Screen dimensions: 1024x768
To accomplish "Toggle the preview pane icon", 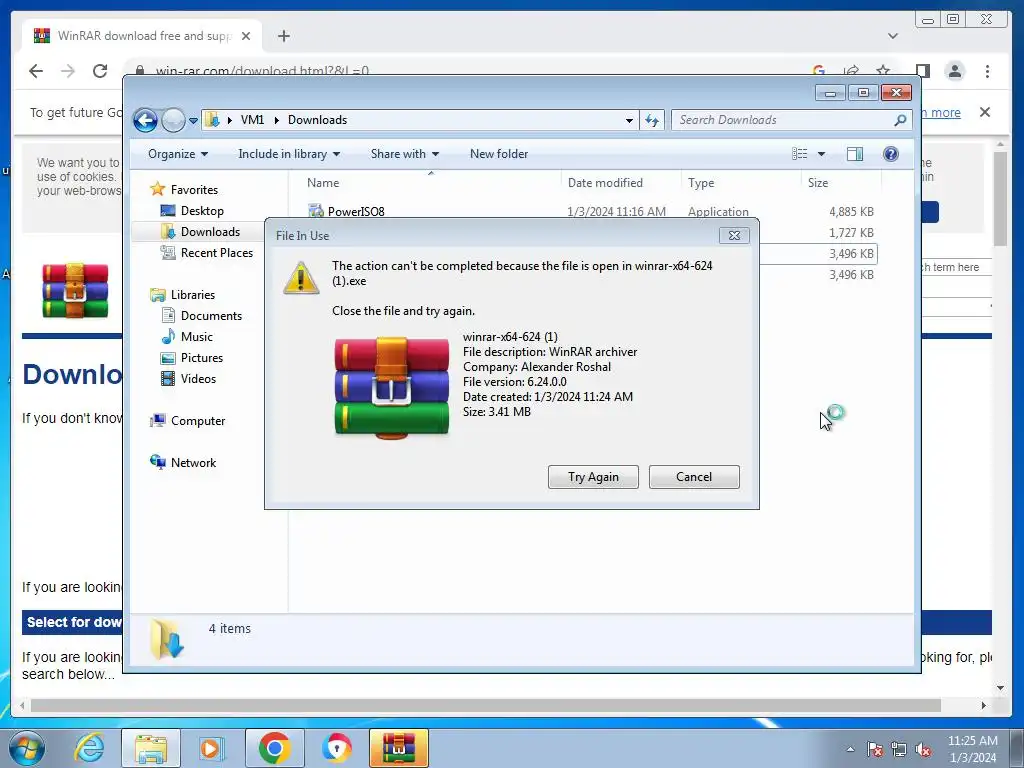I will pyautogui.click(x=855, y=154).
